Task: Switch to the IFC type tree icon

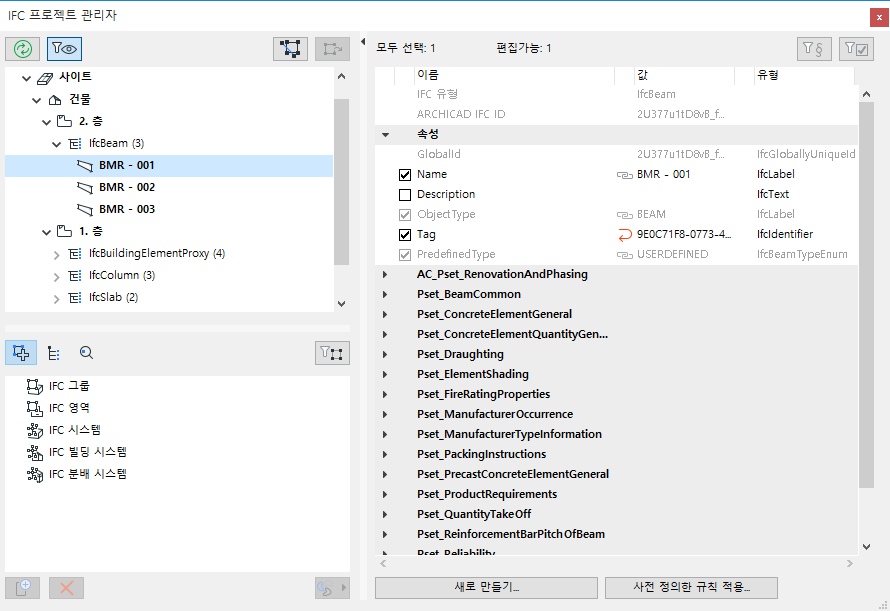Action: [54, 353]
